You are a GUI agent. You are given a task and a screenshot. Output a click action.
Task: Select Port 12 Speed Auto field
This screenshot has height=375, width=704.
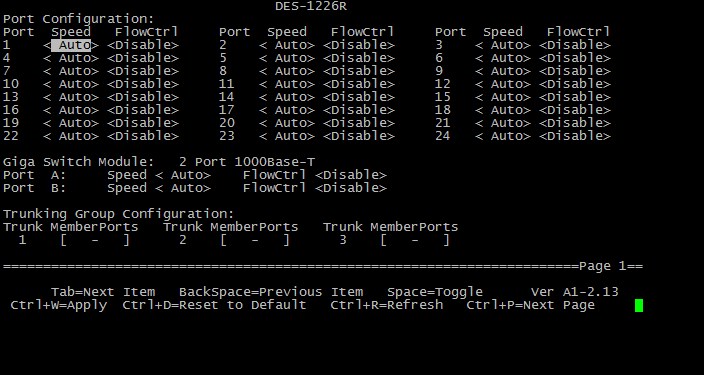[x=503, y=84]
